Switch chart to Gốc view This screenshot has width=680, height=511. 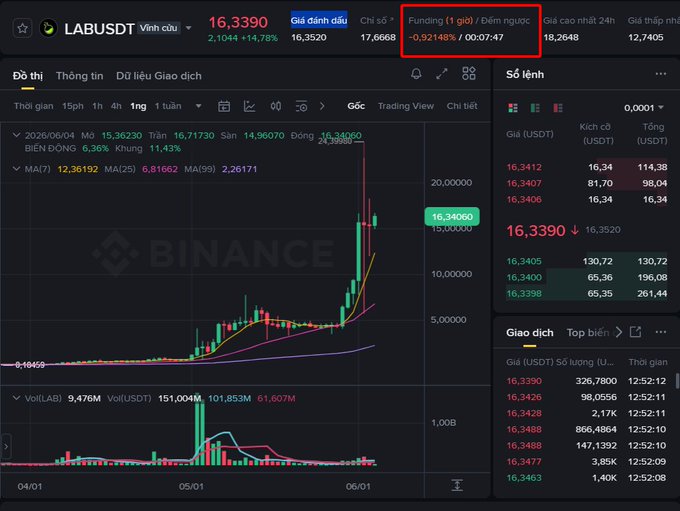(x=356, y=106)
